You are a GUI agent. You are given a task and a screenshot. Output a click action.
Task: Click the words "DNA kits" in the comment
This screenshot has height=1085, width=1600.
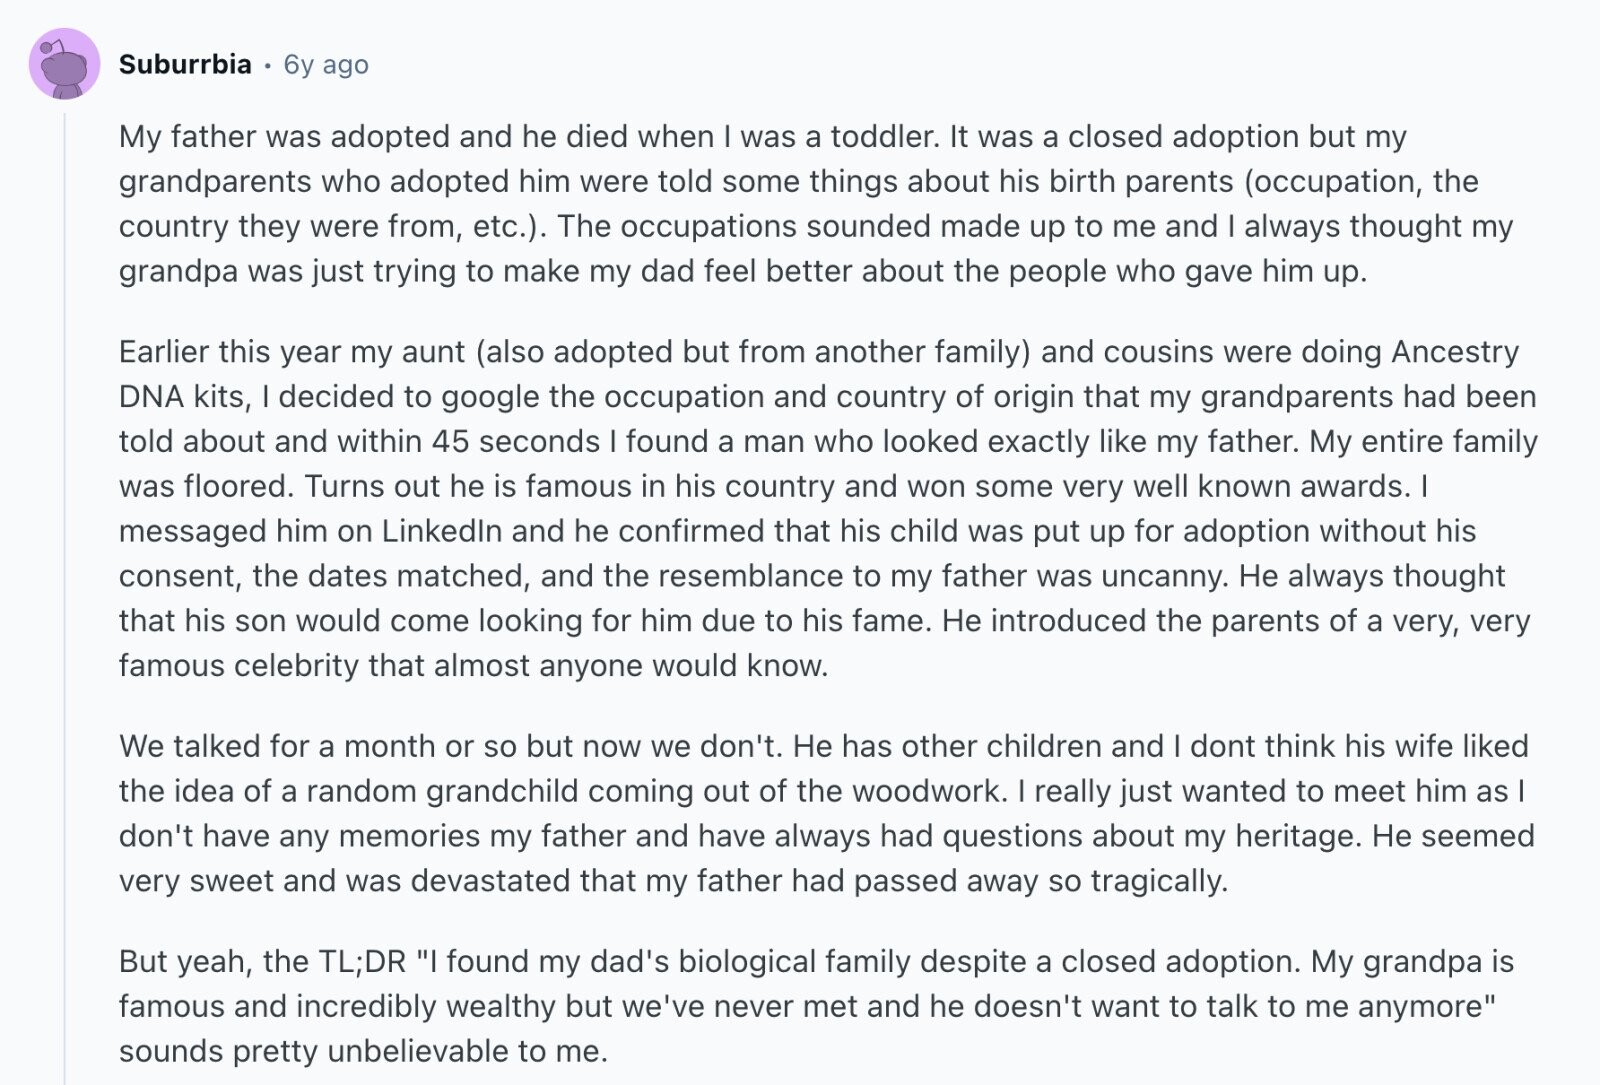click(181, 397)
